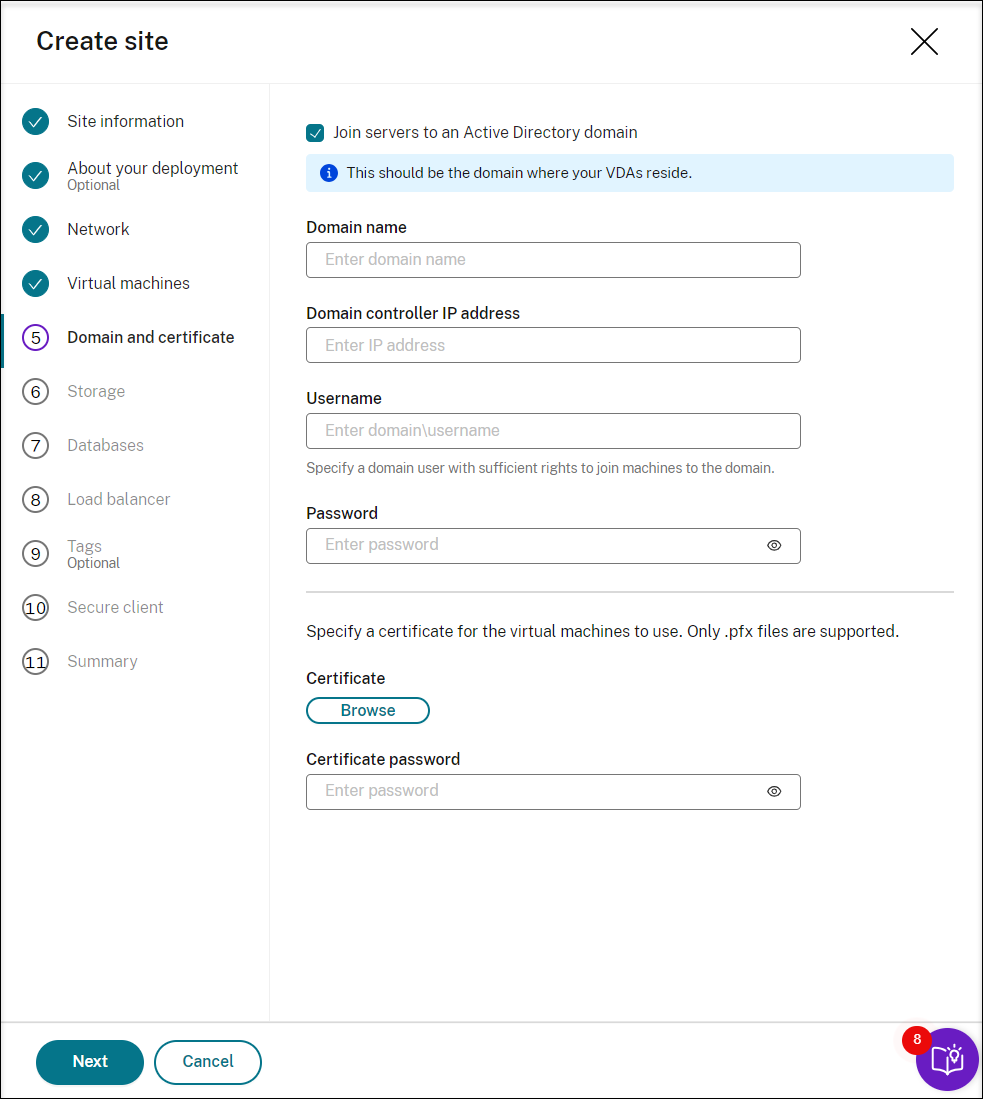Browse for a certificate file
Image resolution: width=983 pixels, height=1099 pixels.
(x=368, y=711)
